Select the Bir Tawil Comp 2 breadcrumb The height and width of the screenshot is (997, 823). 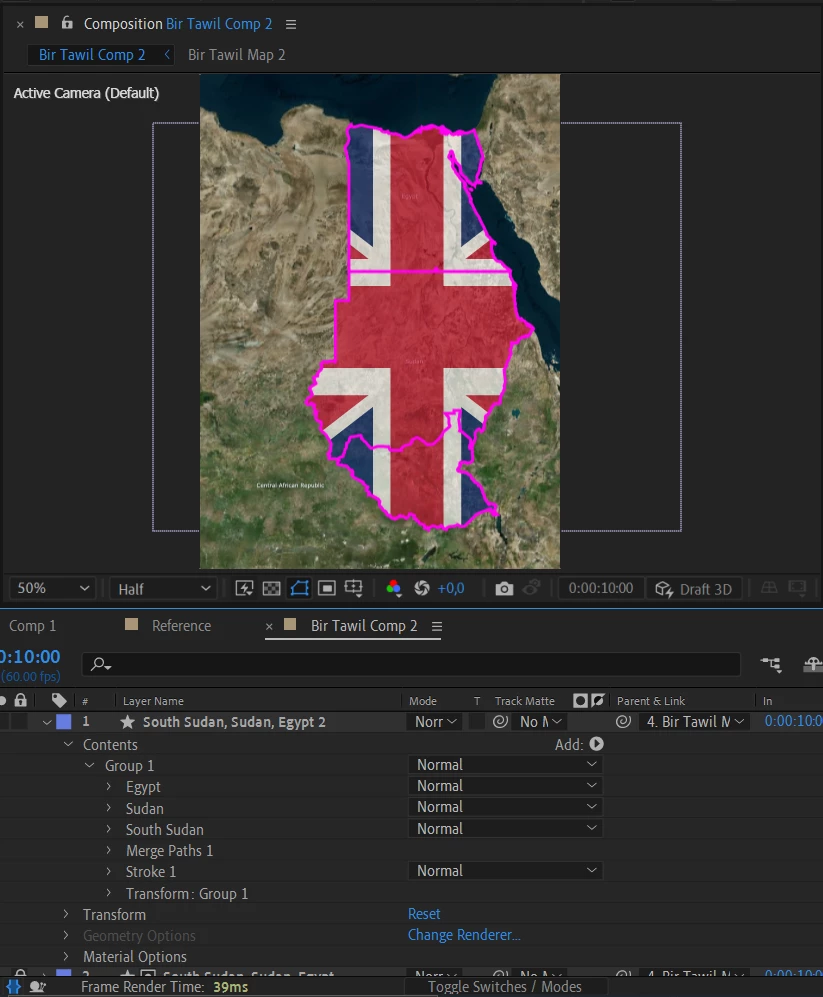pos(92,55)
